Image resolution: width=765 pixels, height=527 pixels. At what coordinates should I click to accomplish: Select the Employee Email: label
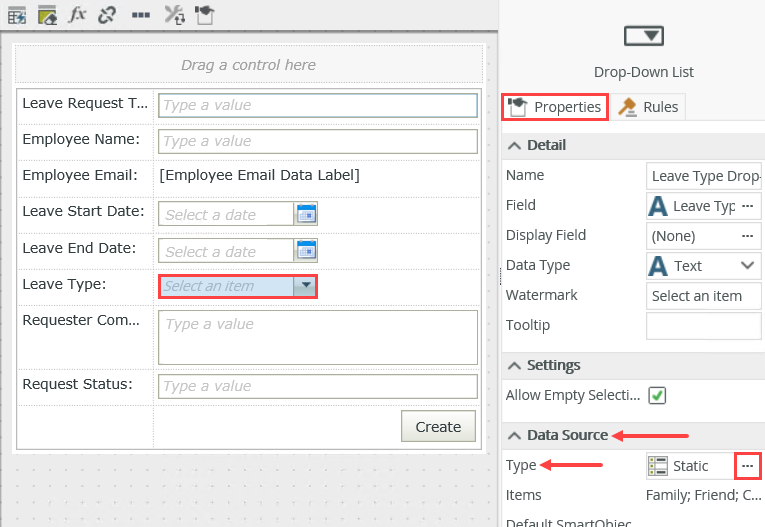click(x=80, y=175)
